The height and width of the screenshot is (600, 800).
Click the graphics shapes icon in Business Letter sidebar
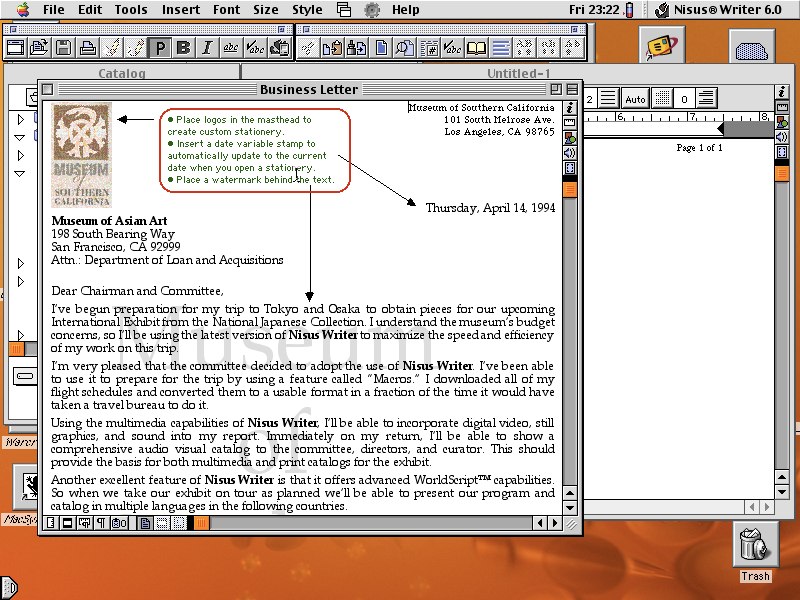pyautogui.click(x=569, y=138)
